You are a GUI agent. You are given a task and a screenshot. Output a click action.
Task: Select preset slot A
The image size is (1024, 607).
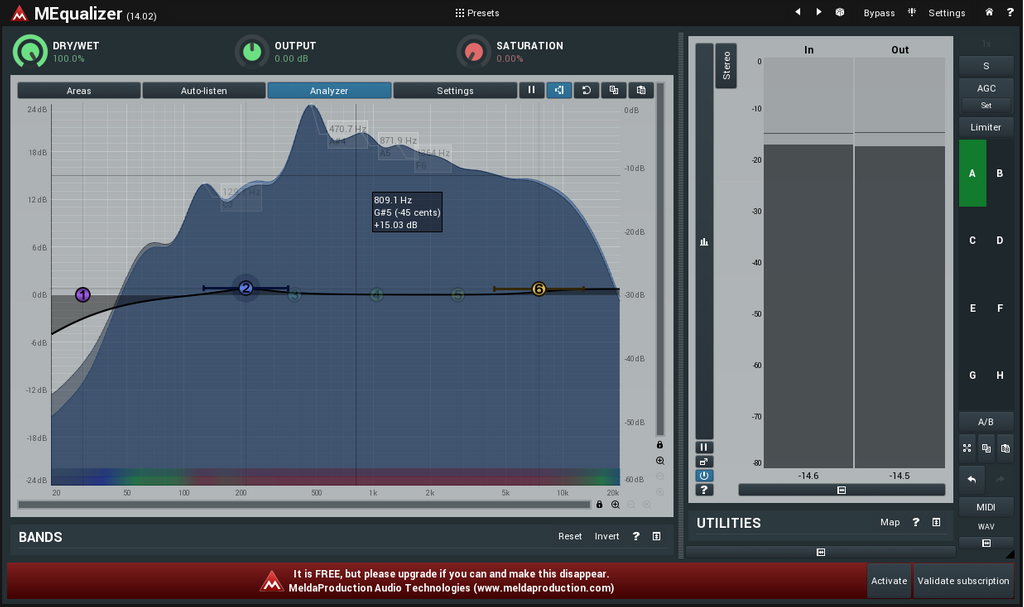click(x=972, y=173)
